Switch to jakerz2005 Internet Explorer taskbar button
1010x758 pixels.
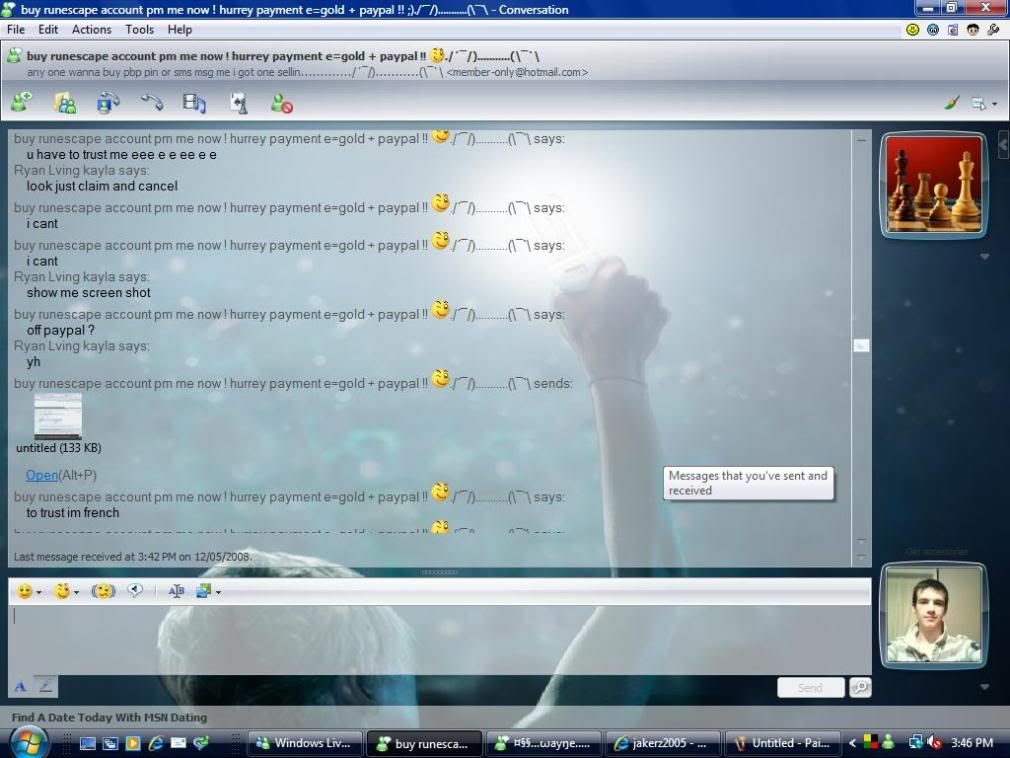tap(663, 743)
